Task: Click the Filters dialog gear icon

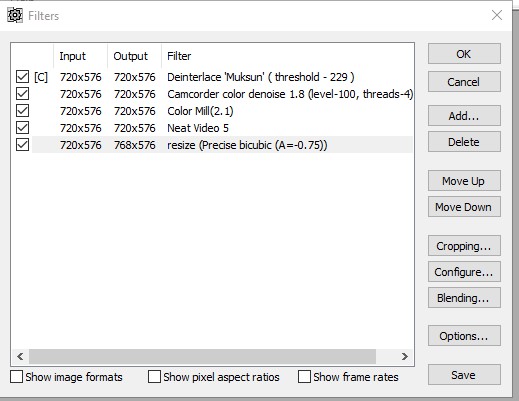Action: 15,15
